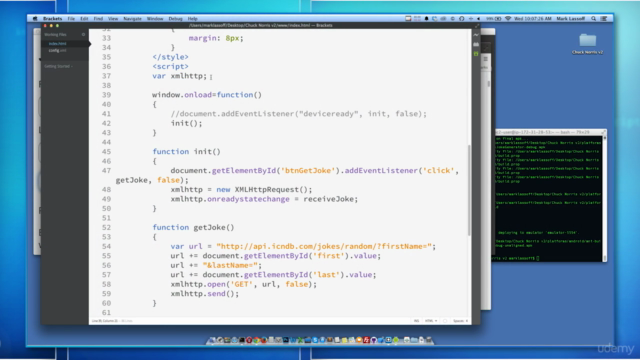Click the linting status circle in status bar

pyautogui.click(x=445, y=321)
